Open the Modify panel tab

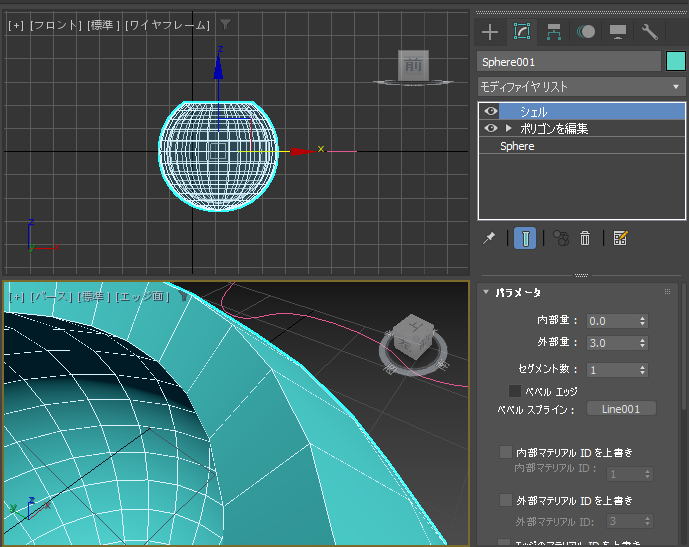(x=522, y=32)
